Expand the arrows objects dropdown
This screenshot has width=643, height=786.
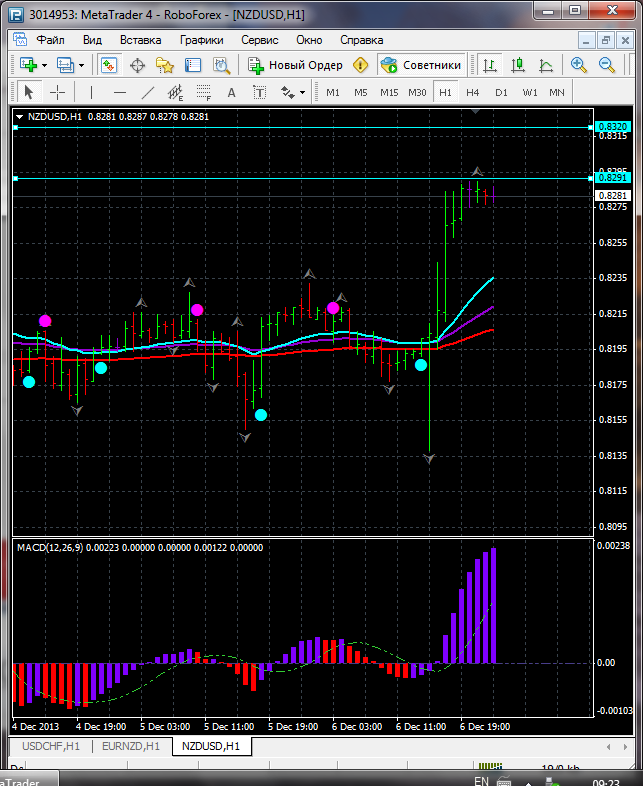[302, 92]
